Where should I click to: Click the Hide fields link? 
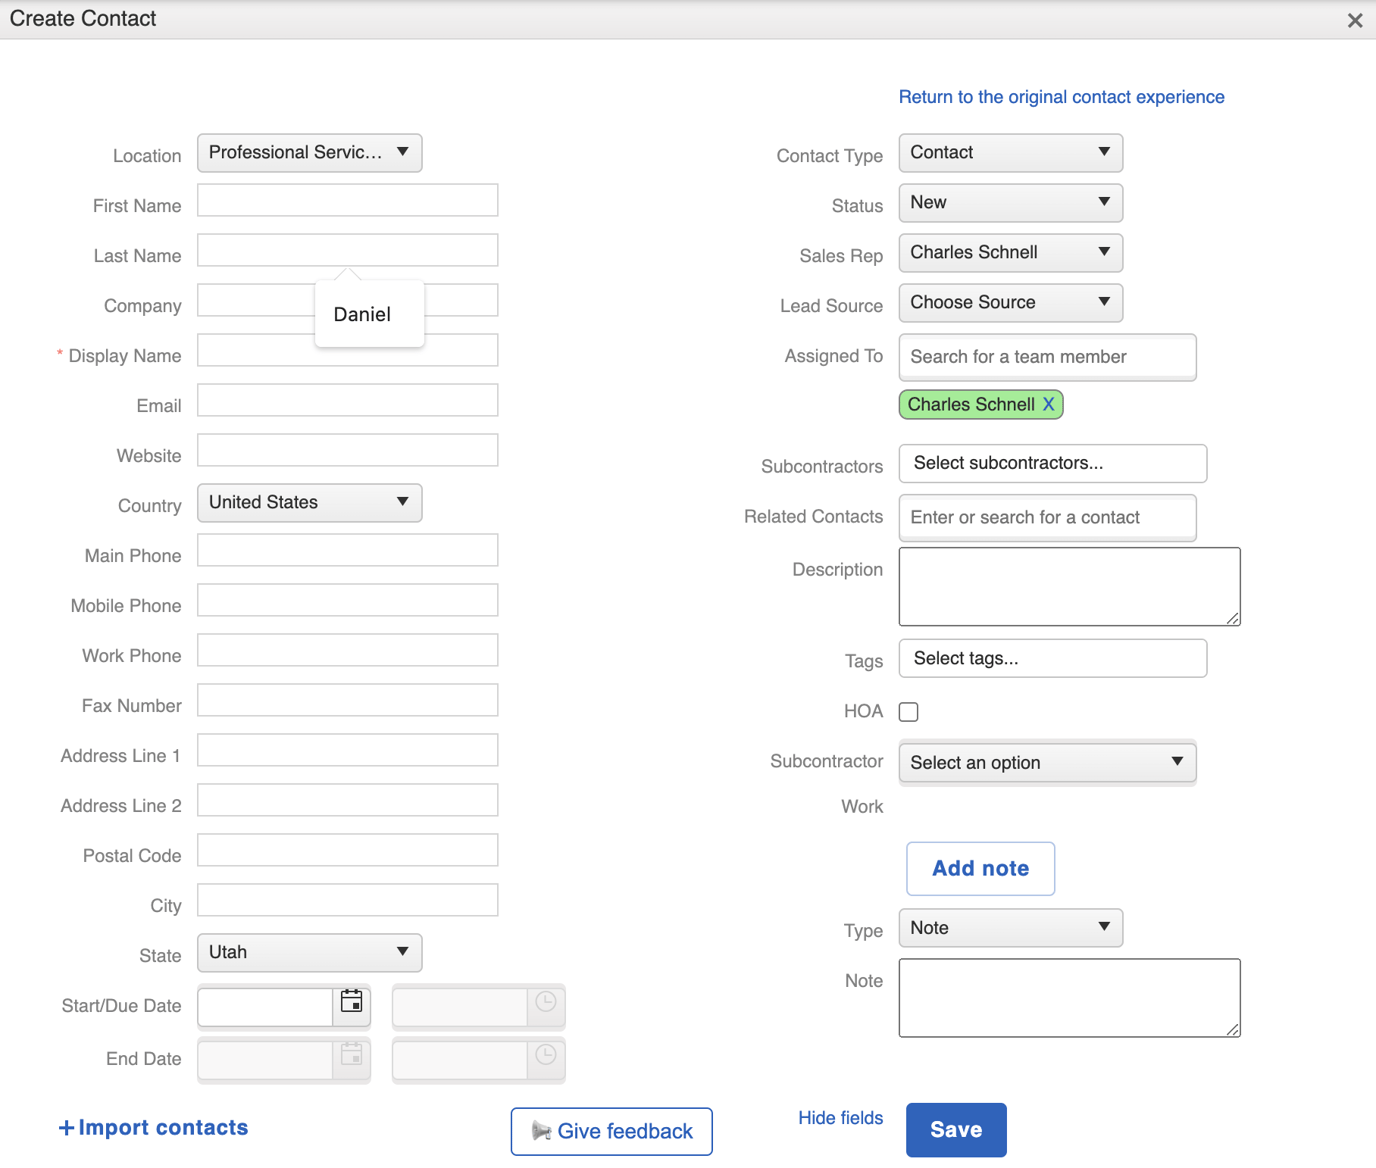click(840, 1117)
